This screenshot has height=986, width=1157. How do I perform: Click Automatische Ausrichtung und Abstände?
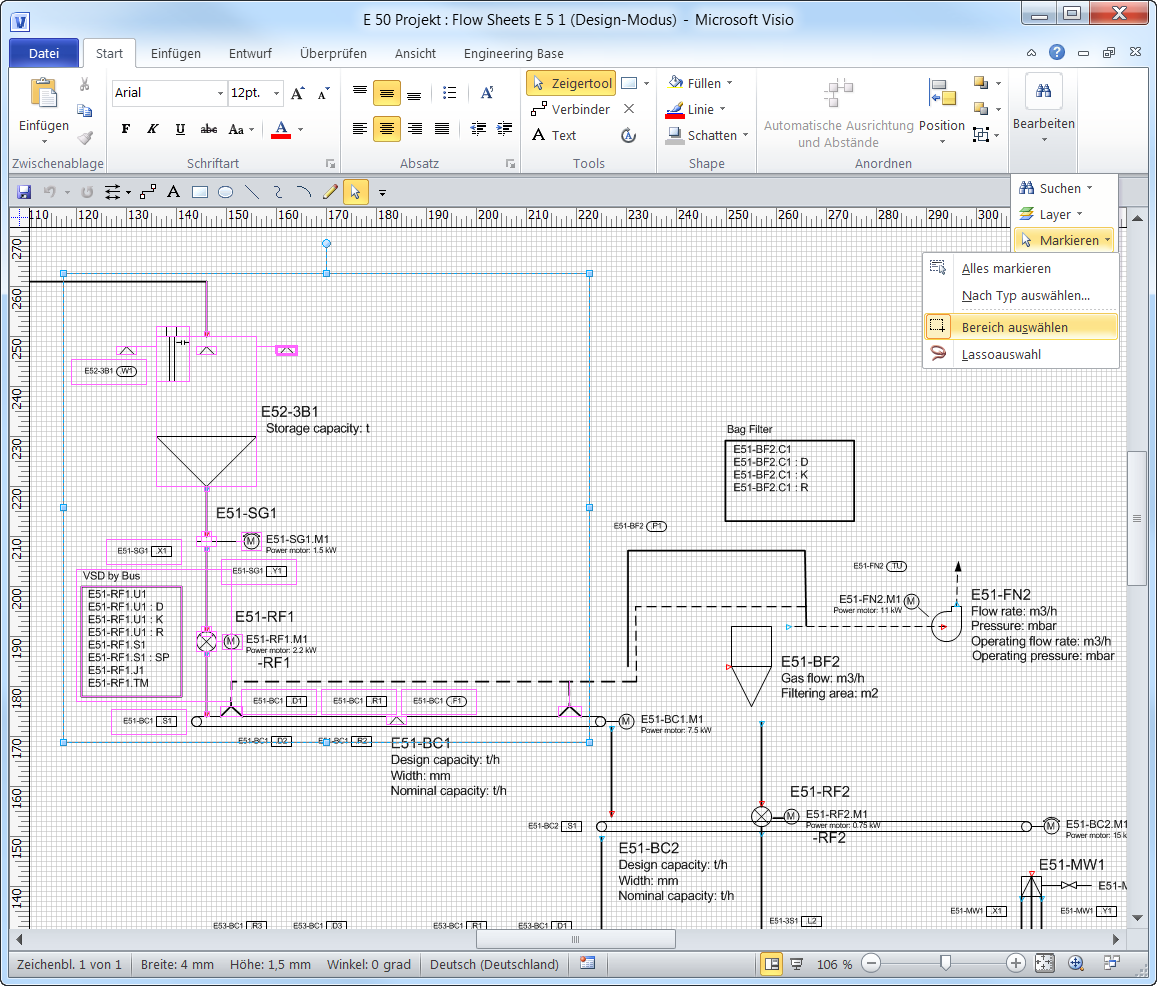click(838, 111)
